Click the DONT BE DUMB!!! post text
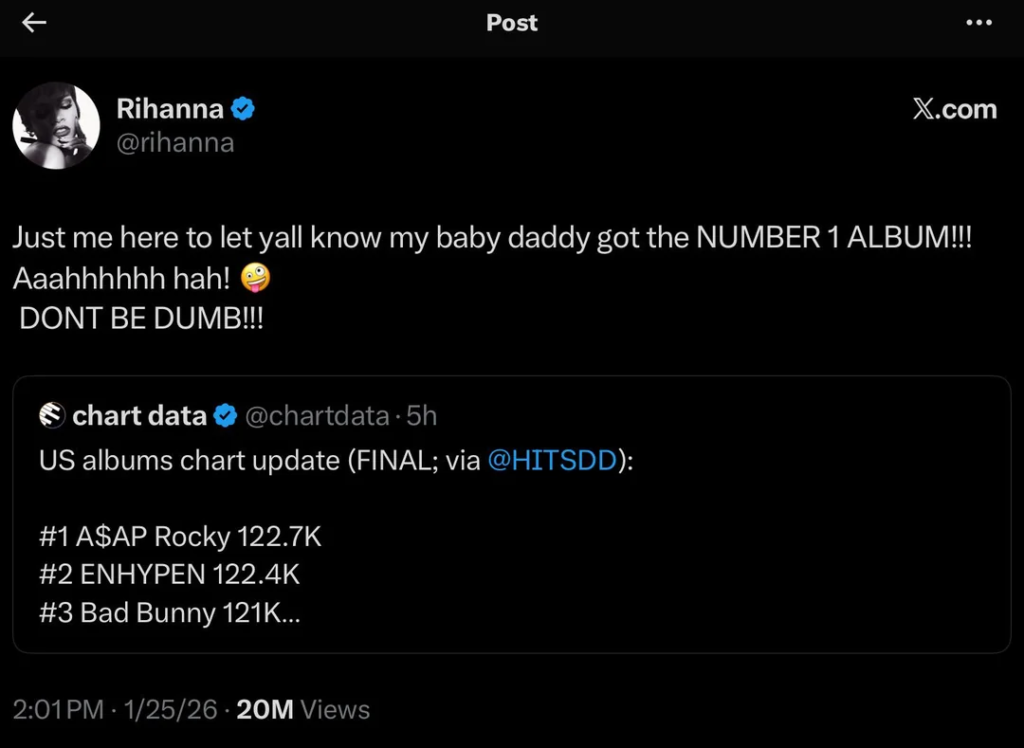 click(142, 319)
